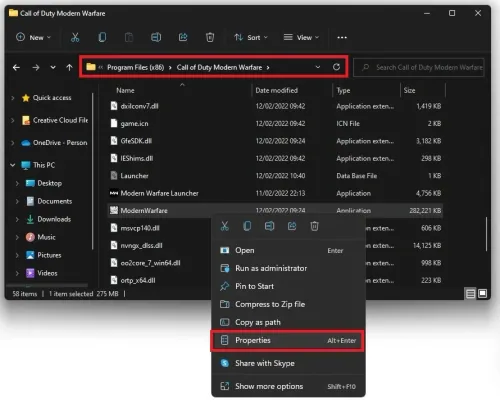Open the Sort dropdown
Viewport: 500px width, 403px height.
pyautogui.click(x=251, y=37)
